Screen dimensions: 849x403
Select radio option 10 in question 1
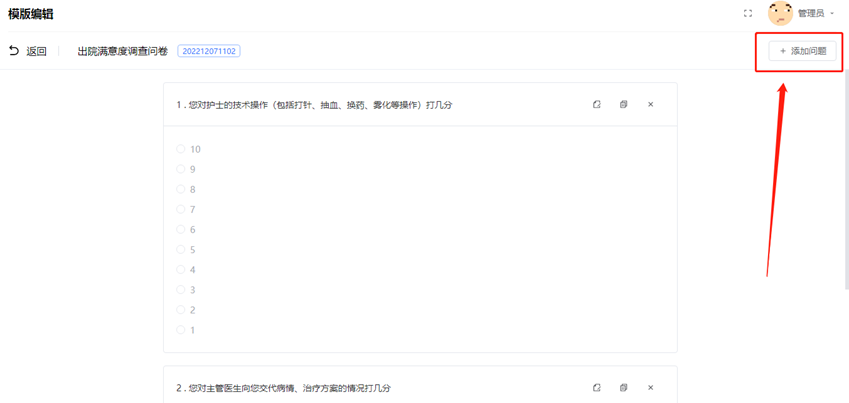point(181,149)
